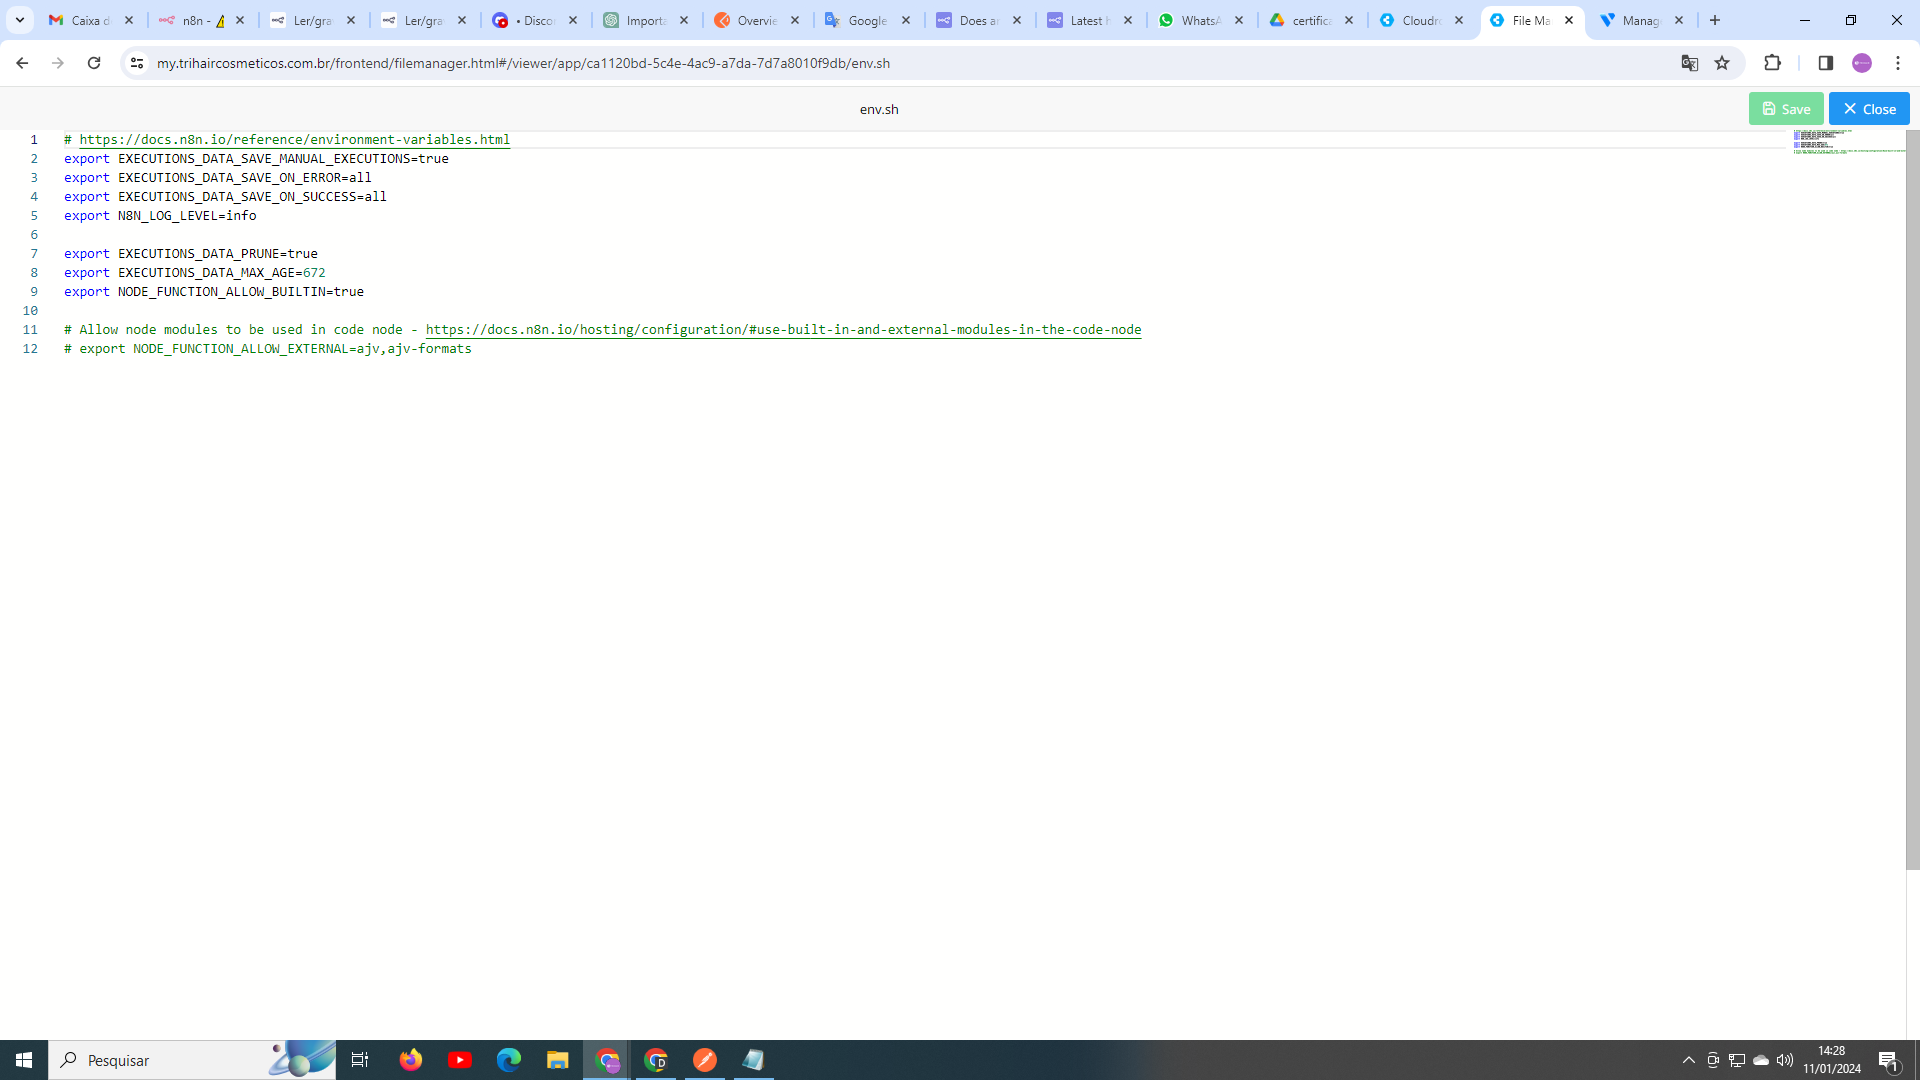This screenshot has width=1920, height=1080.
Task: Switch to the n8n tab
Action: tap(201, 20)
